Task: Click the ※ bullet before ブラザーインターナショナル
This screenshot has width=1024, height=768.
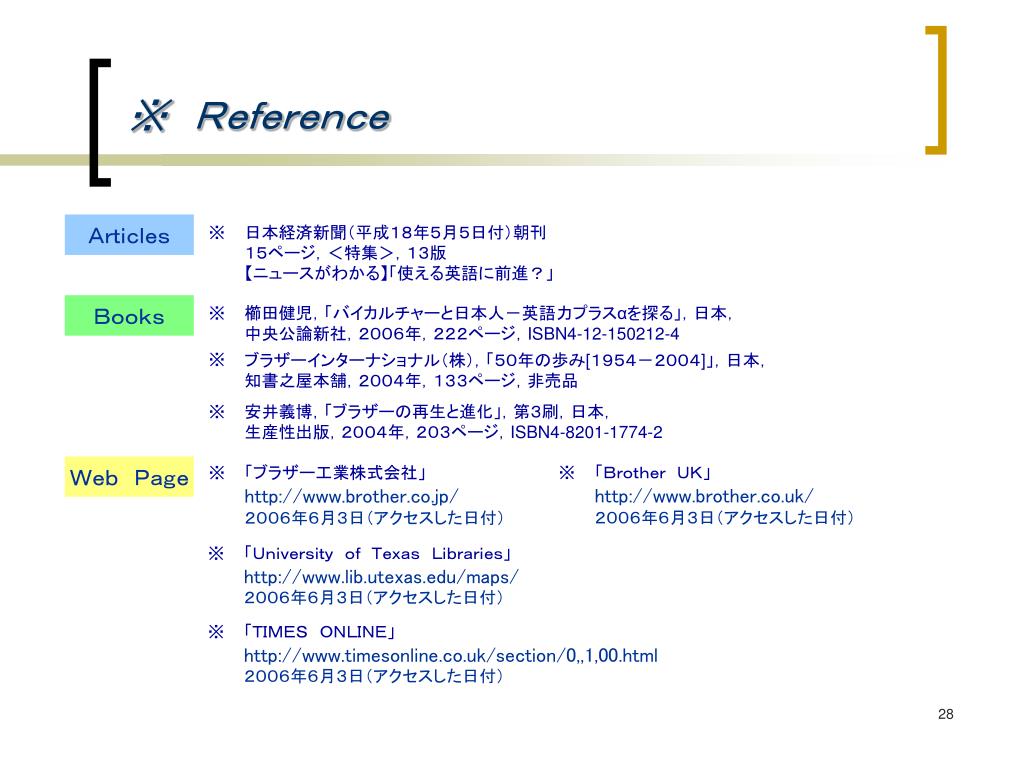Action: point(217,360)
